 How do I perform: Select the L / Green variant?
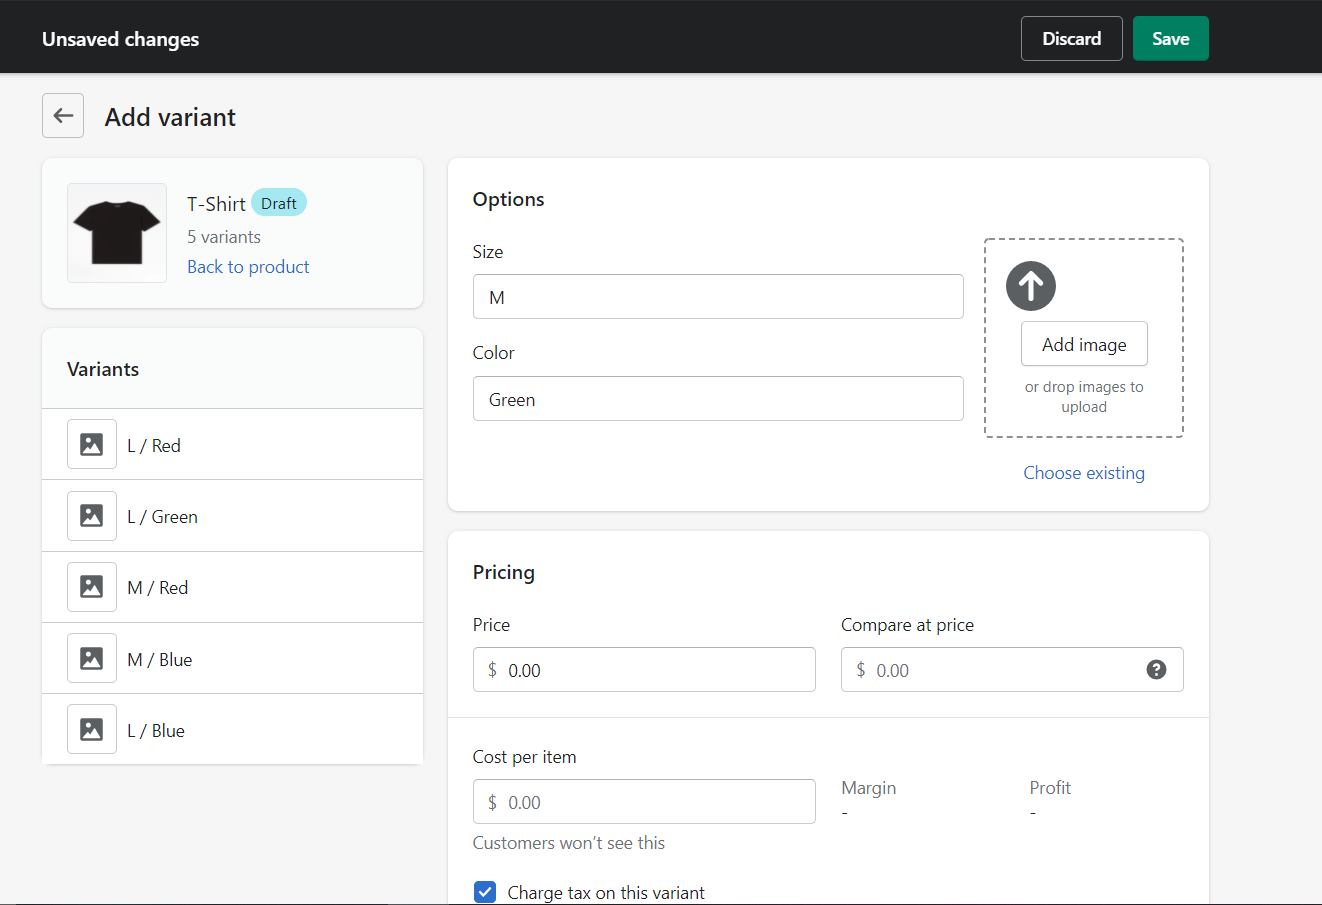[x=232, y=516]
